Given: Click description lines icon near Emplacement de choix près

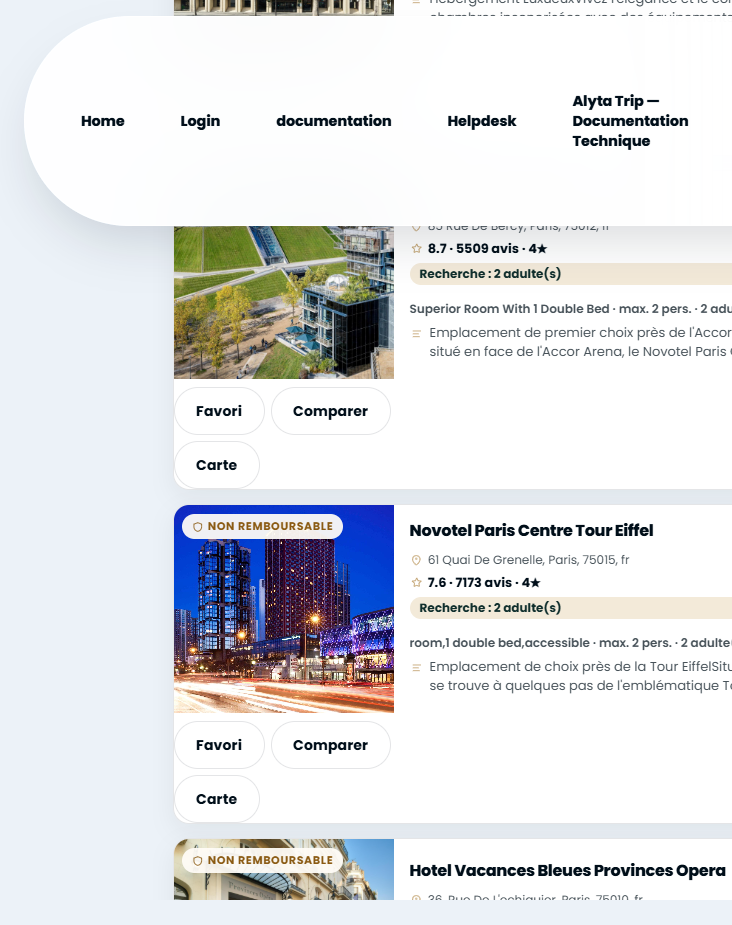Looking at the screenshot, I should 416,668.
